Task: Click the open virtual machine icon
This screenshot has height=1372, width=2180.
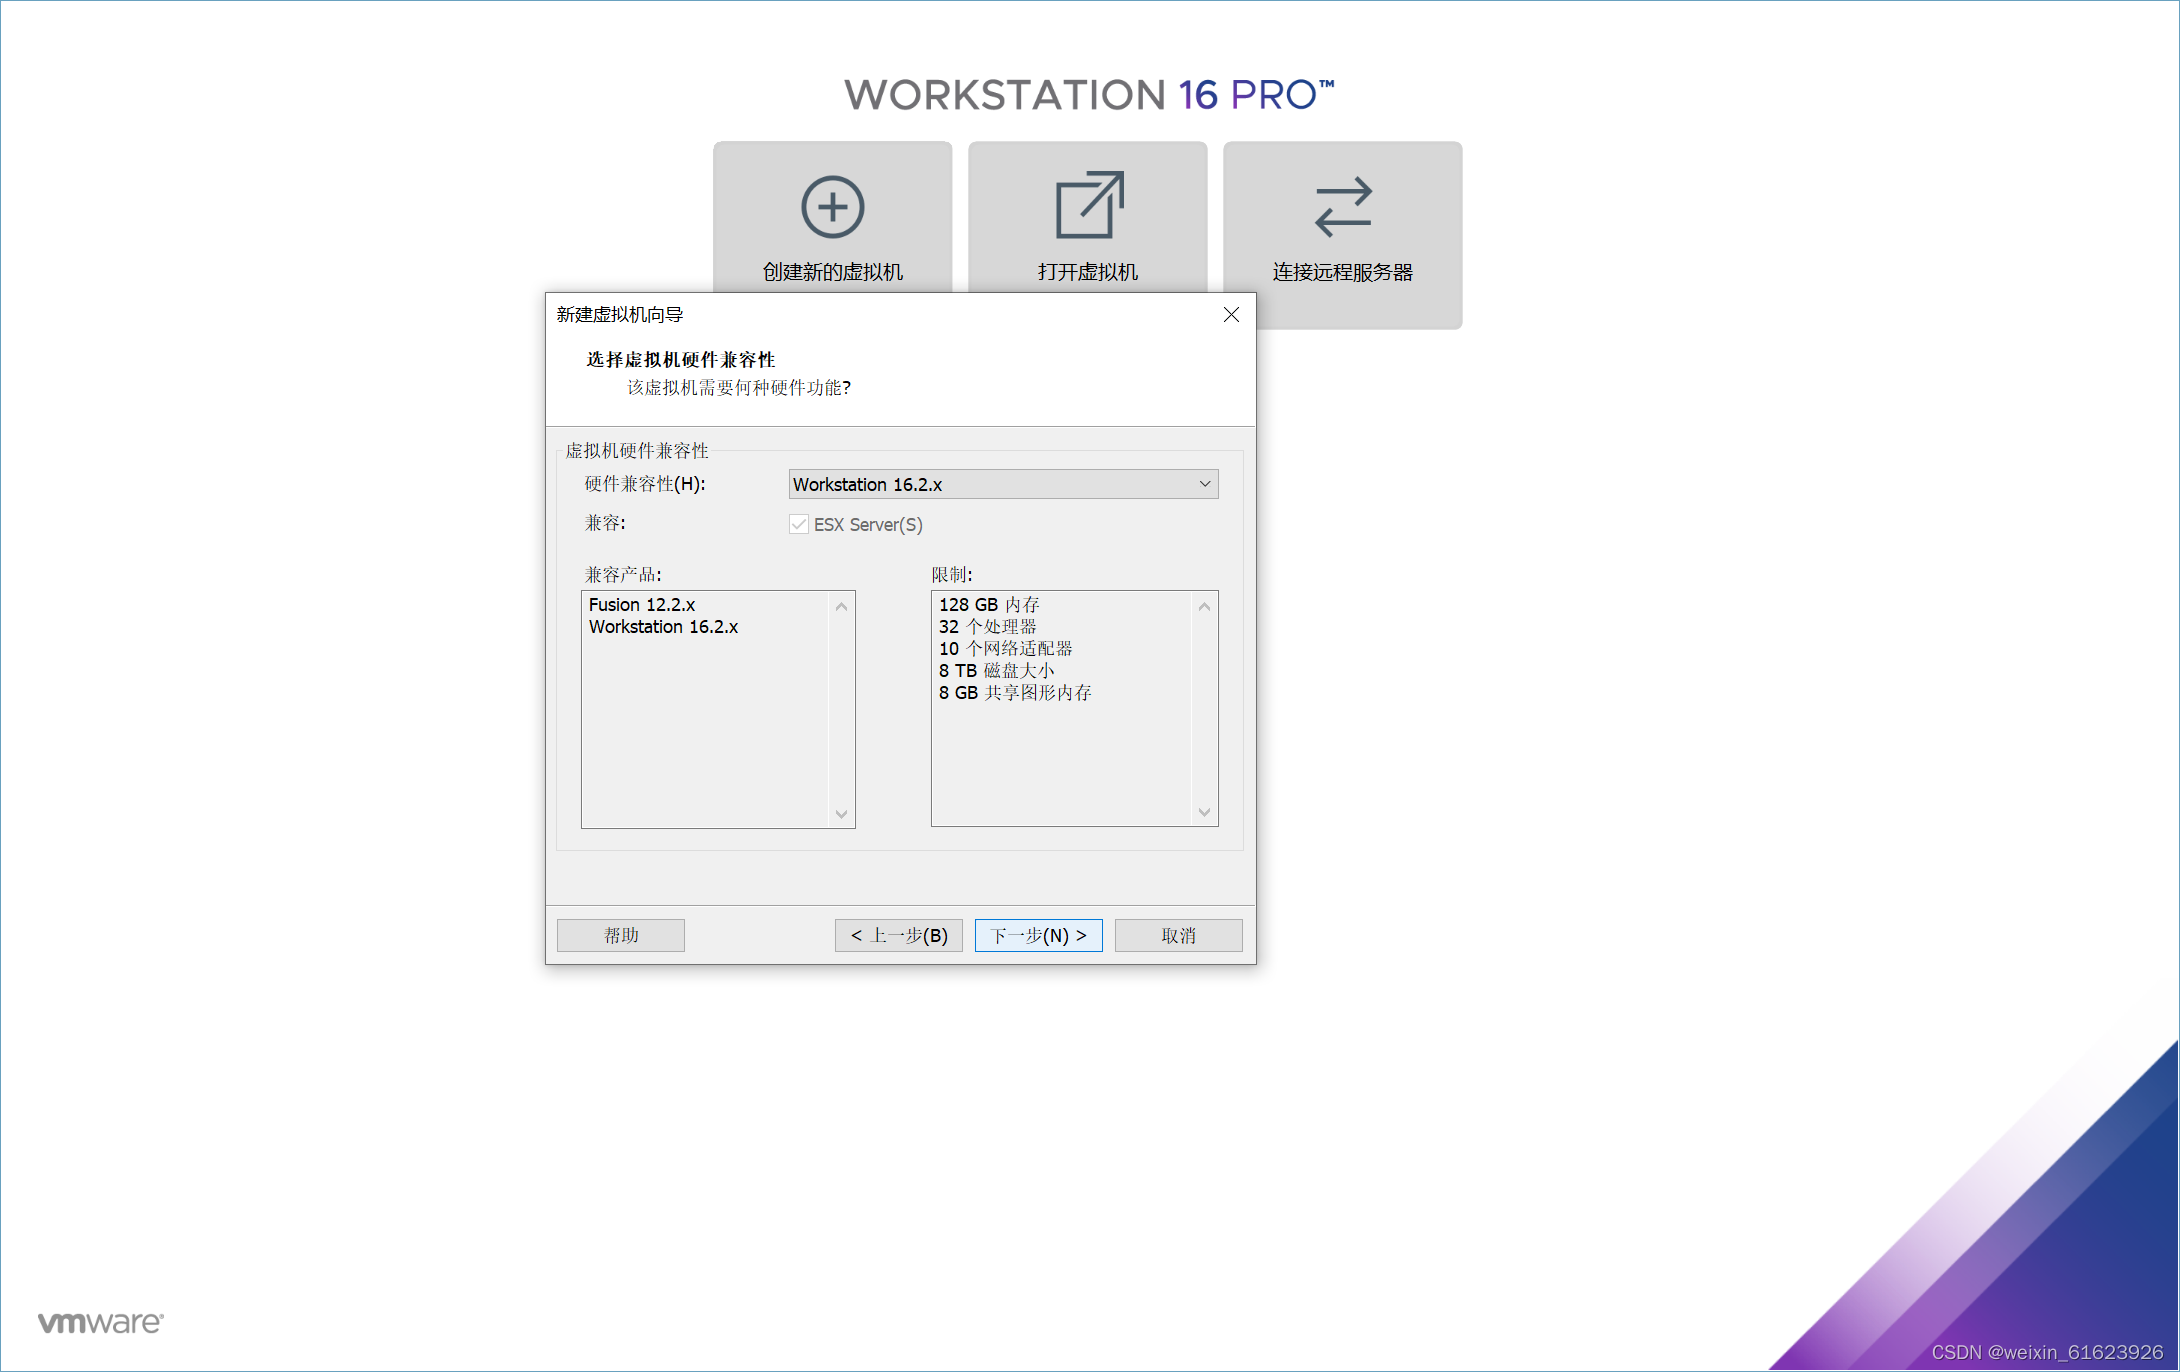Action: tap(1088, 206)
